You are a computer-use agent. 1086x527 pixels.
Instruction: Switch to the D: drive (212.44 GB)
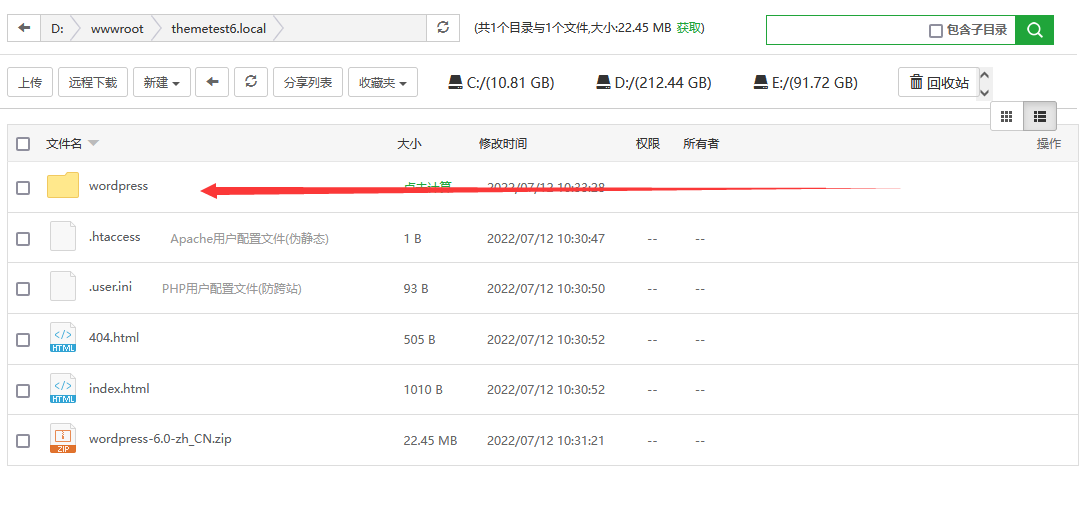(653, 83)
